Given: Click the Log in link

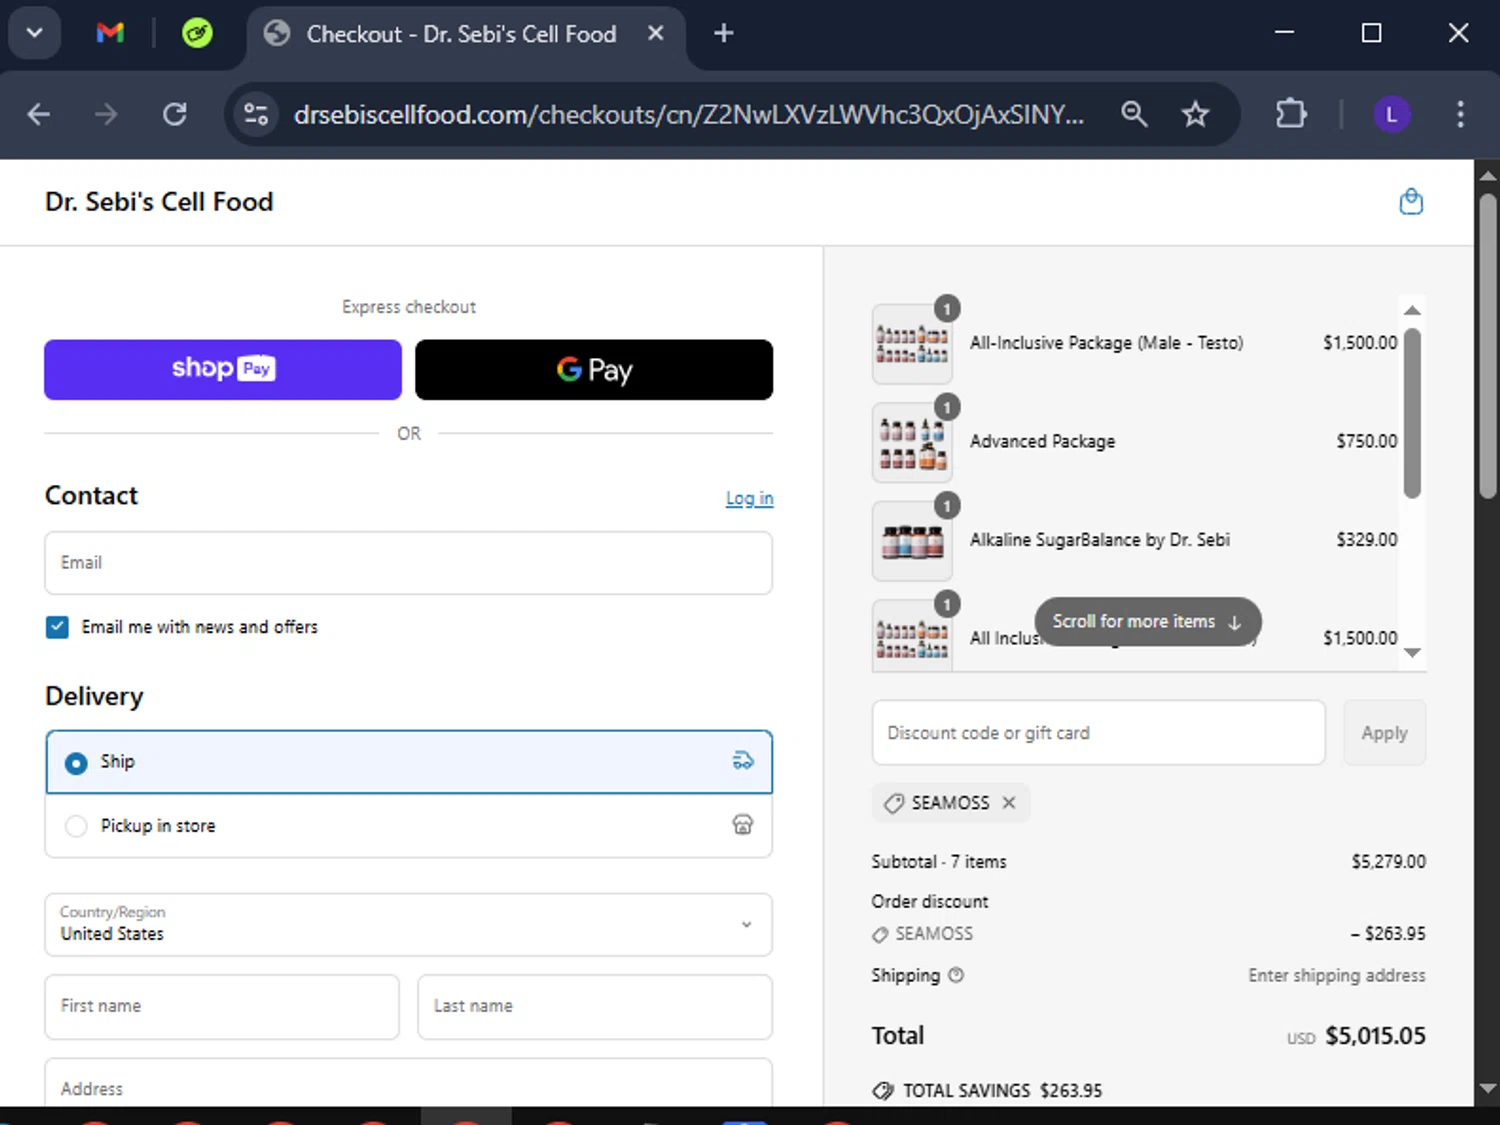Looking at the screenshot, I should 749,498.
